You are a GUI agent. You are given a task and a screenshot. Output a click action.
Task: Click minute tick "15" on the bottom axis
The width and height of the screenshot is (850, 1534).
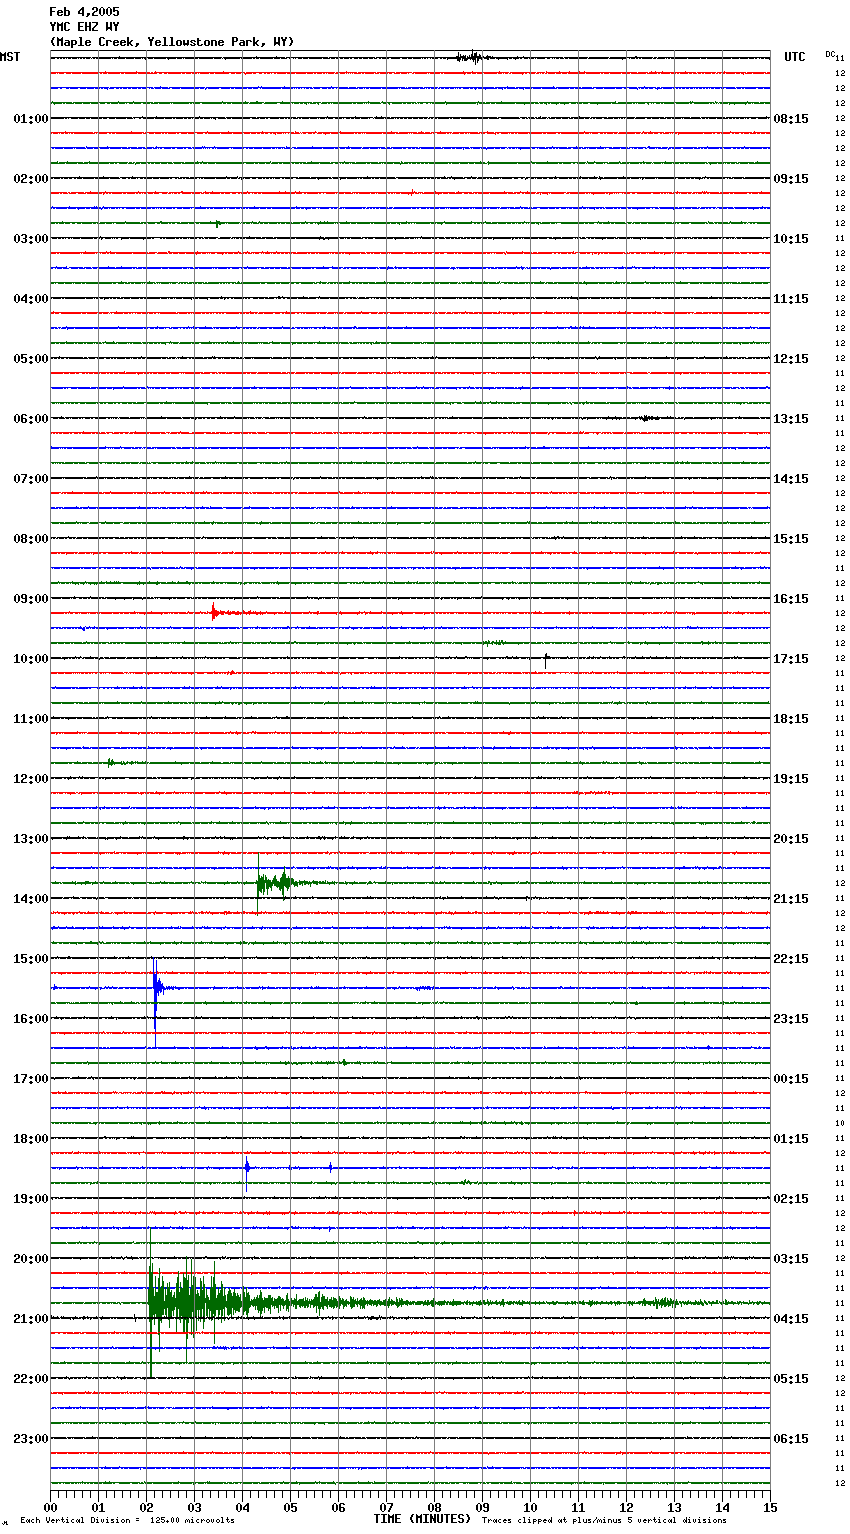coord(770,1507)
